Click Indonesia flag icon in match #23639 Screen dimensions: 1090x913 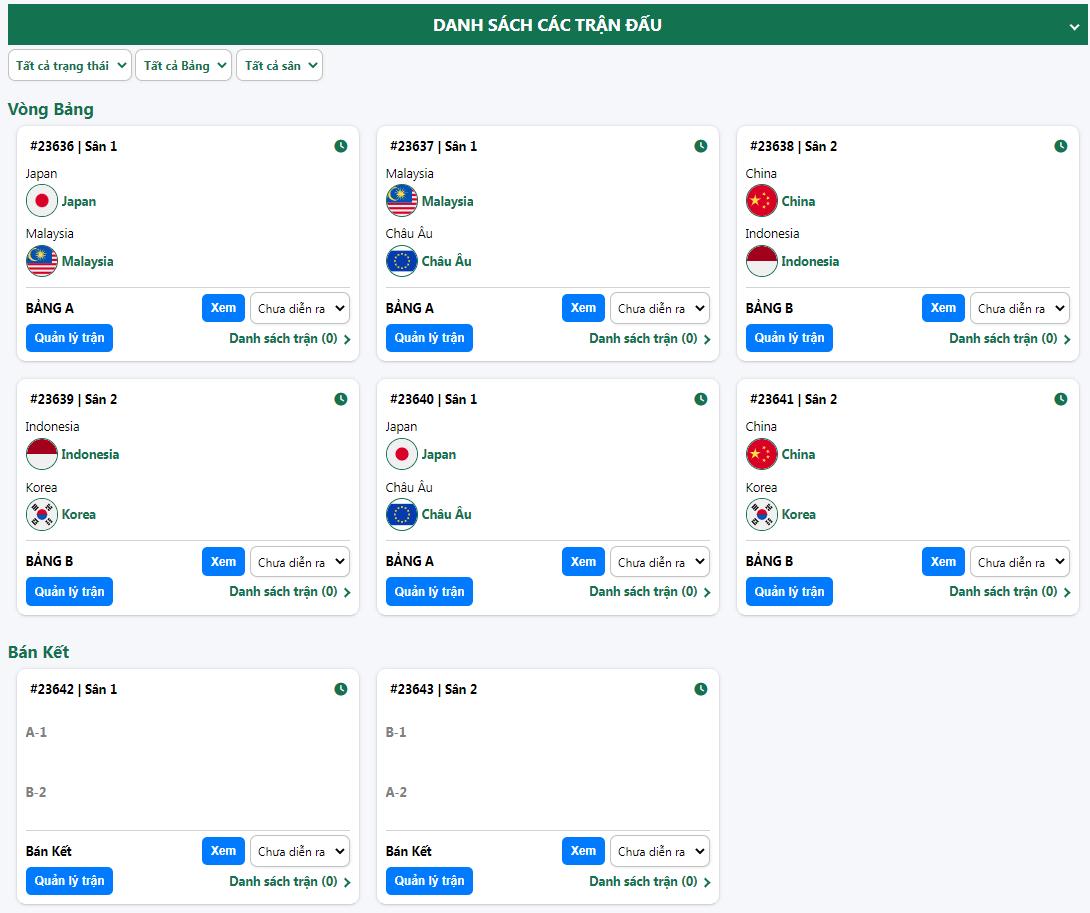coord(42,454)
